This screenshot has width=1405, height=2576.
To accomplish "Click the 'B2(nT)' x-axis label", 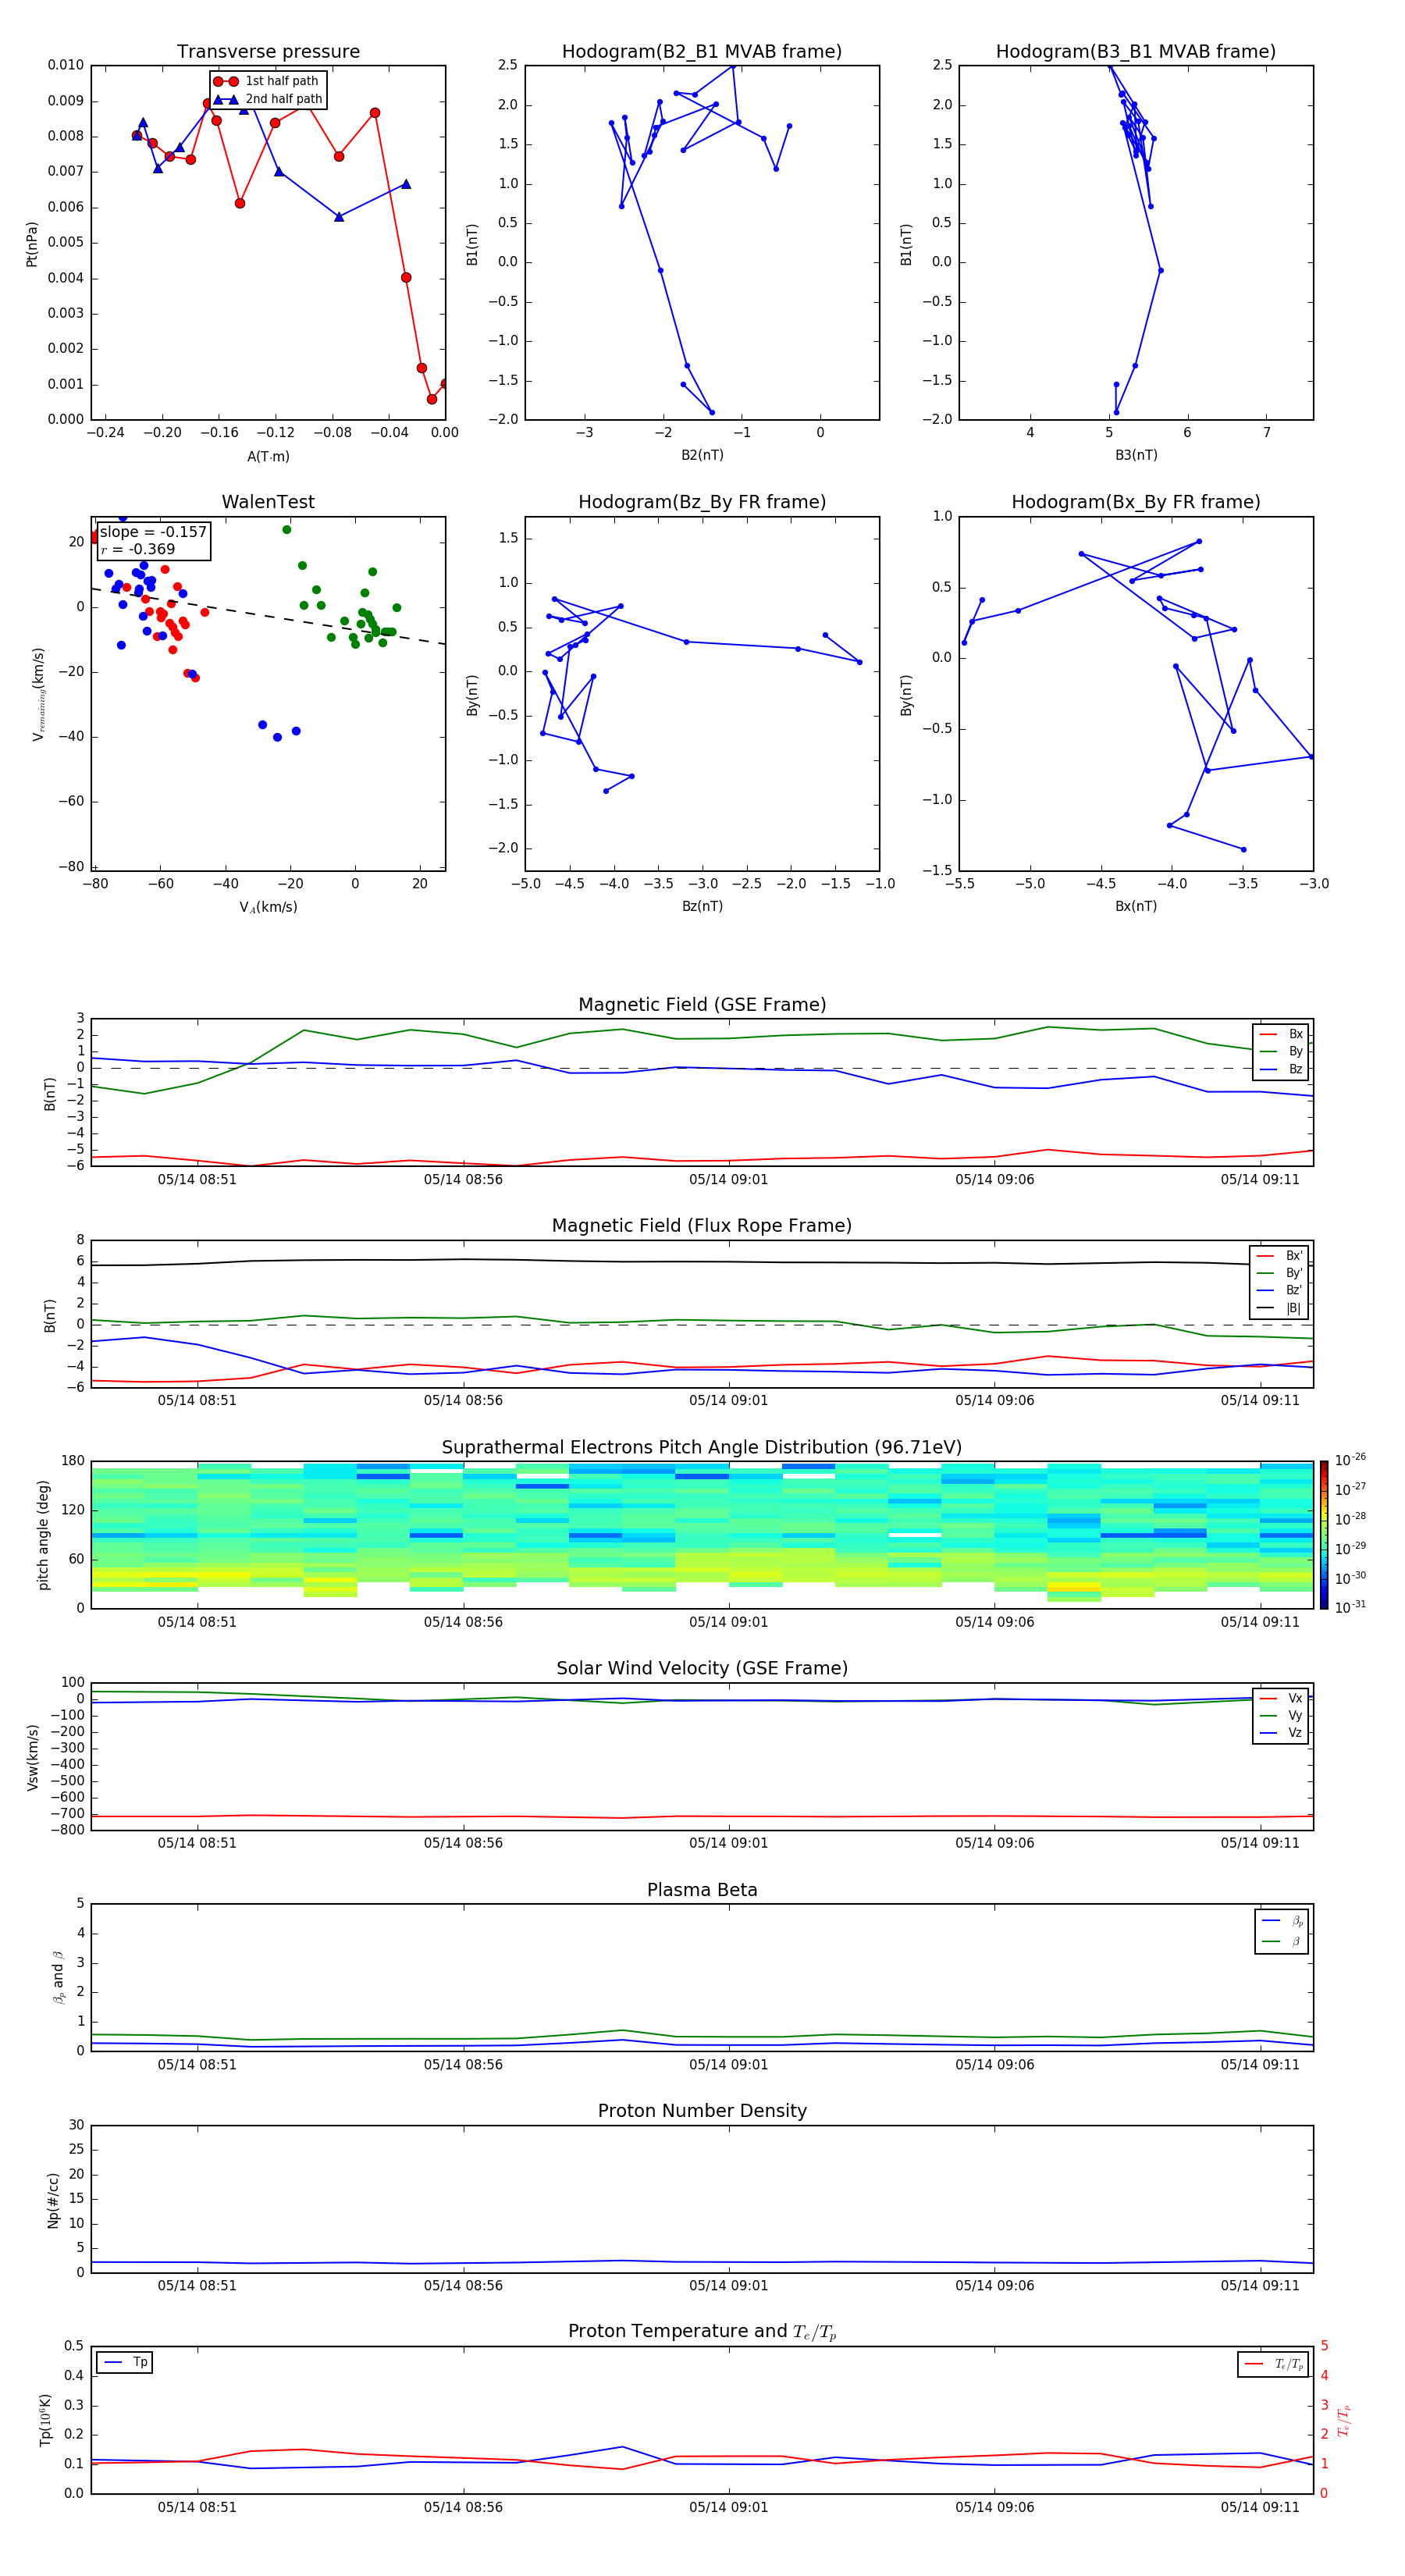I will coord(702,455).
